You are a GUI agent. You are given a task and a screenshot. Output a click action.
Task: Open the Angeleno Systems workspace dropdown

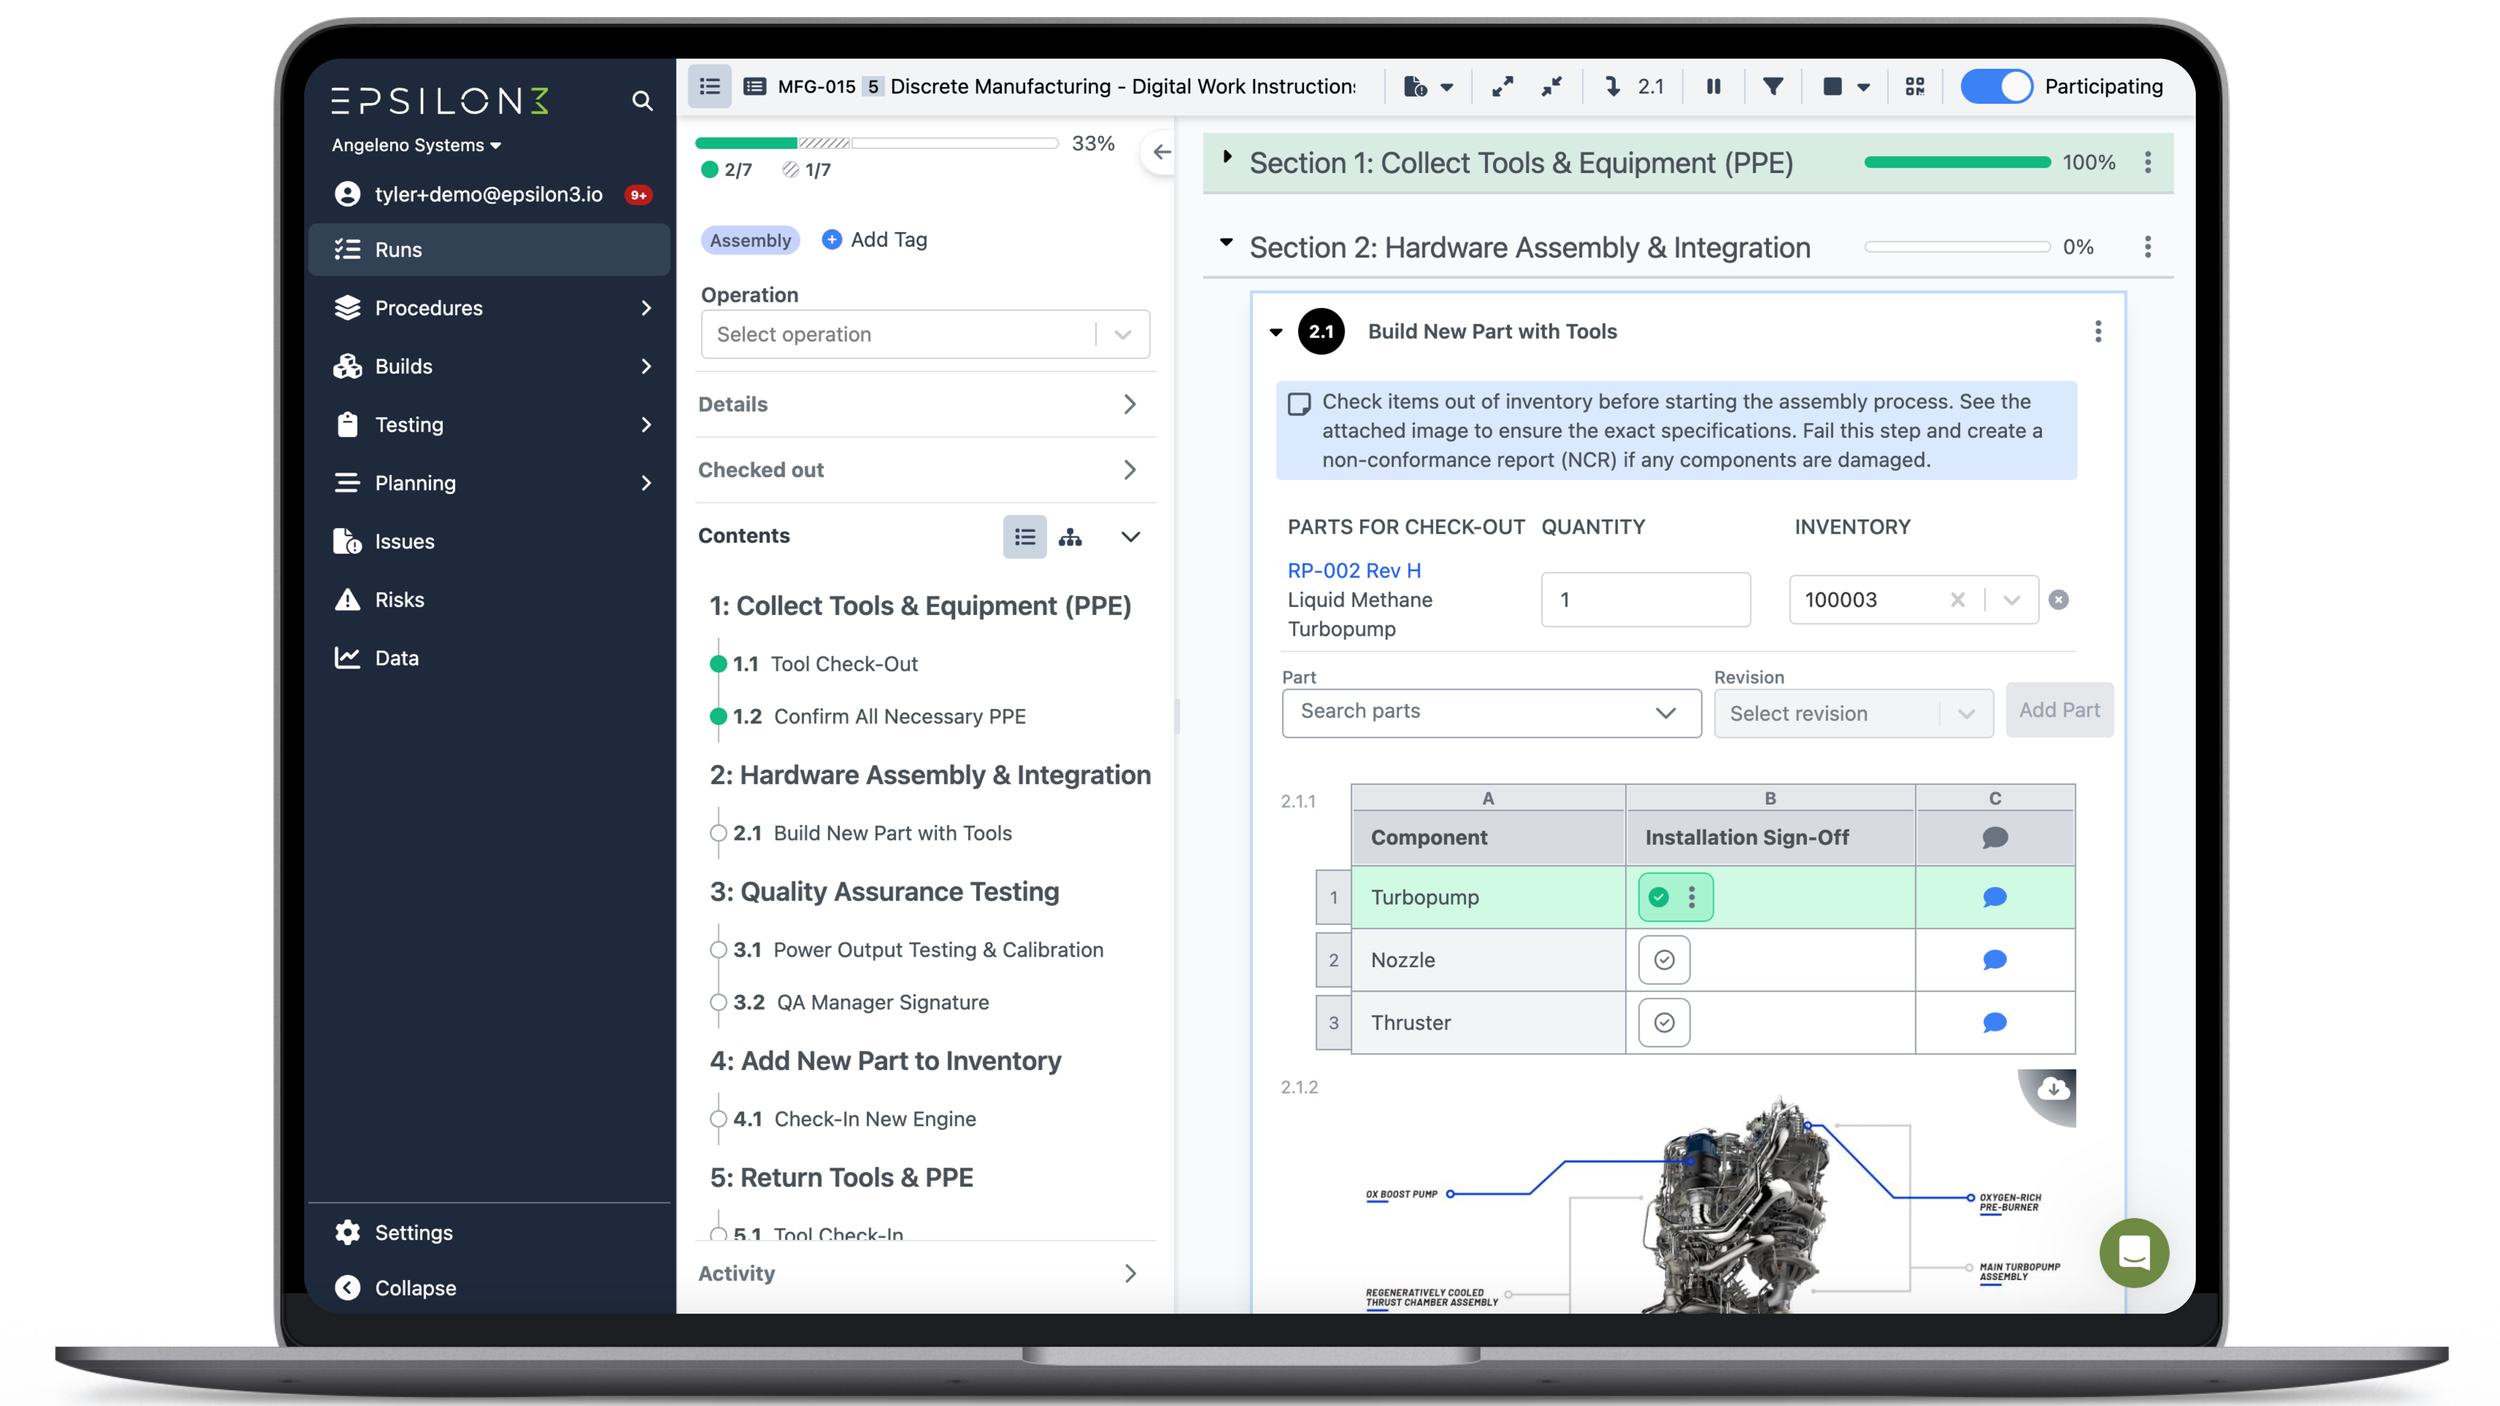pyautogui.click(x=416, y=145)
